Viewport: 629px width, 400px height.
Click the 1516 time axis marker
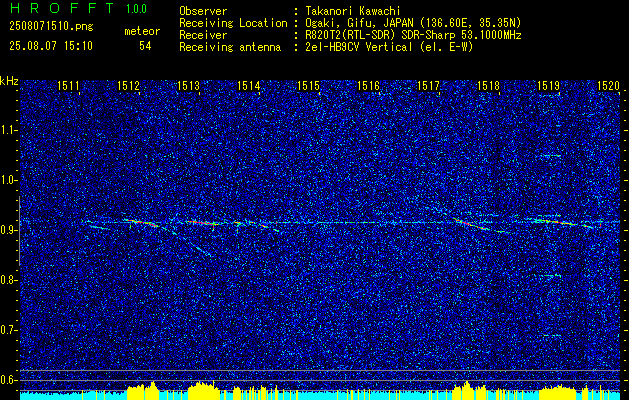pyautogui.click(x=368, y=85)
